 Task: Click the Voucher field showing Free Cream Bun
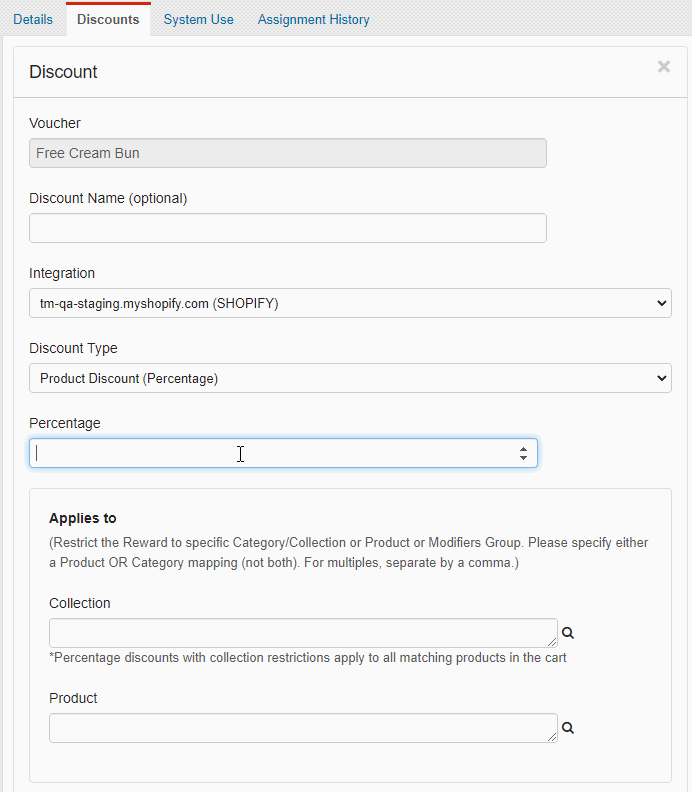tap(288, 153)
